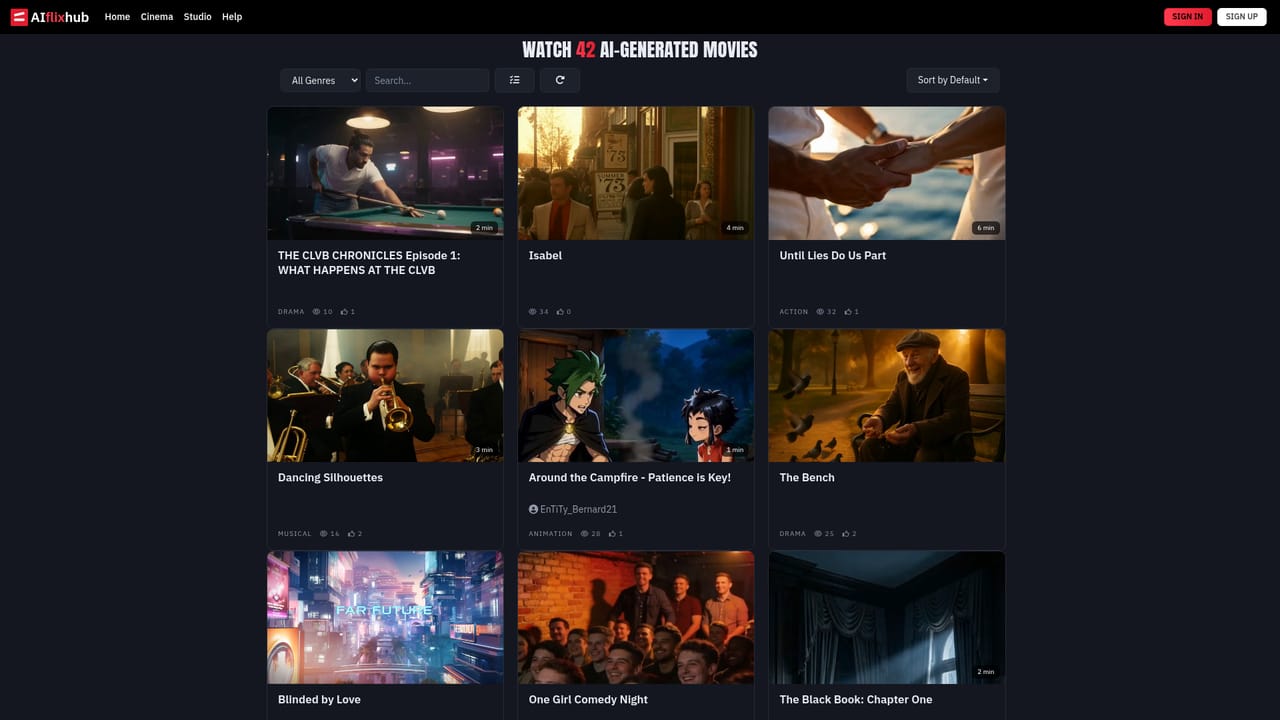1280x720 pixels.
Task: Click the AIflixhub logo icon
Action: pyautogui.click(x=19, y=17)
